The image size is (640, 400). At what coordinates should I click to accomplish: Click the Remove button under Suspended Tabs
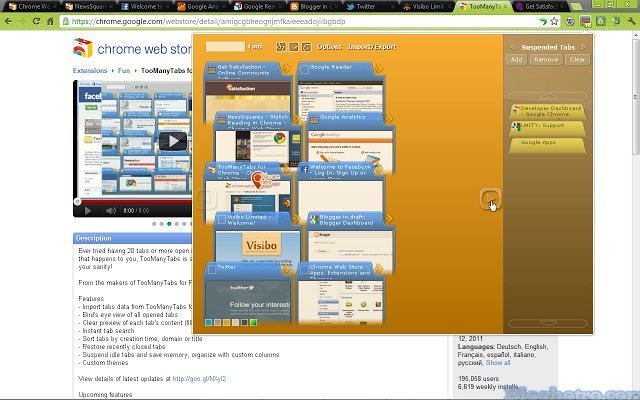[x=546, y=60]
